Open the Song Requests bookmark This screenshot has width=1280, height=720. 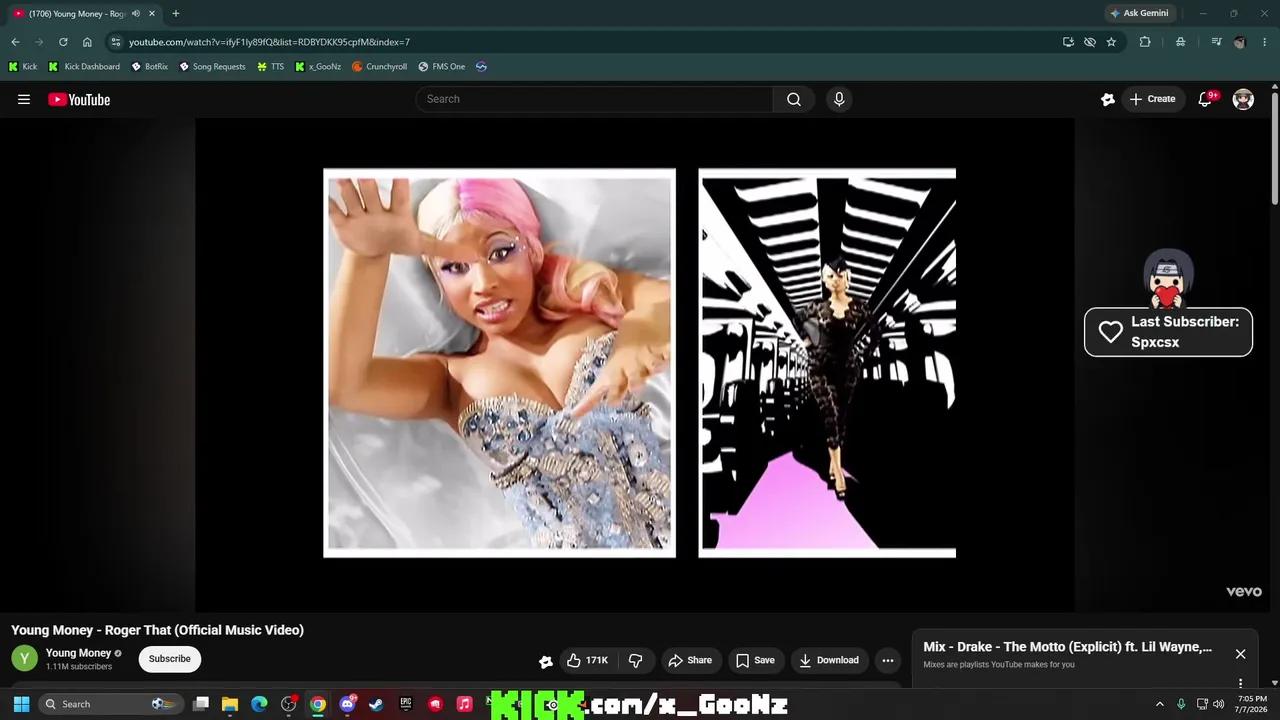[x=212, y=67]
